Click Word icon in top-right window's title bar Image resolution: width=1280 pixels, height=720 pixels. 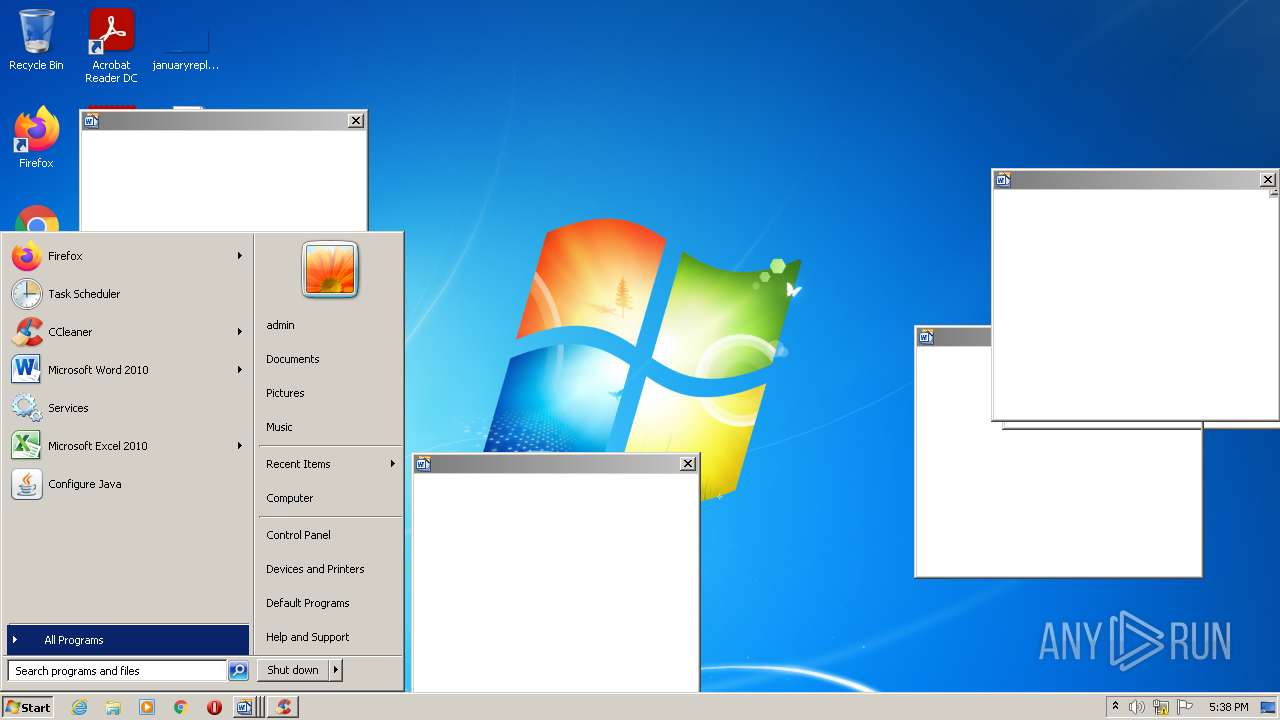point(1003,180)
